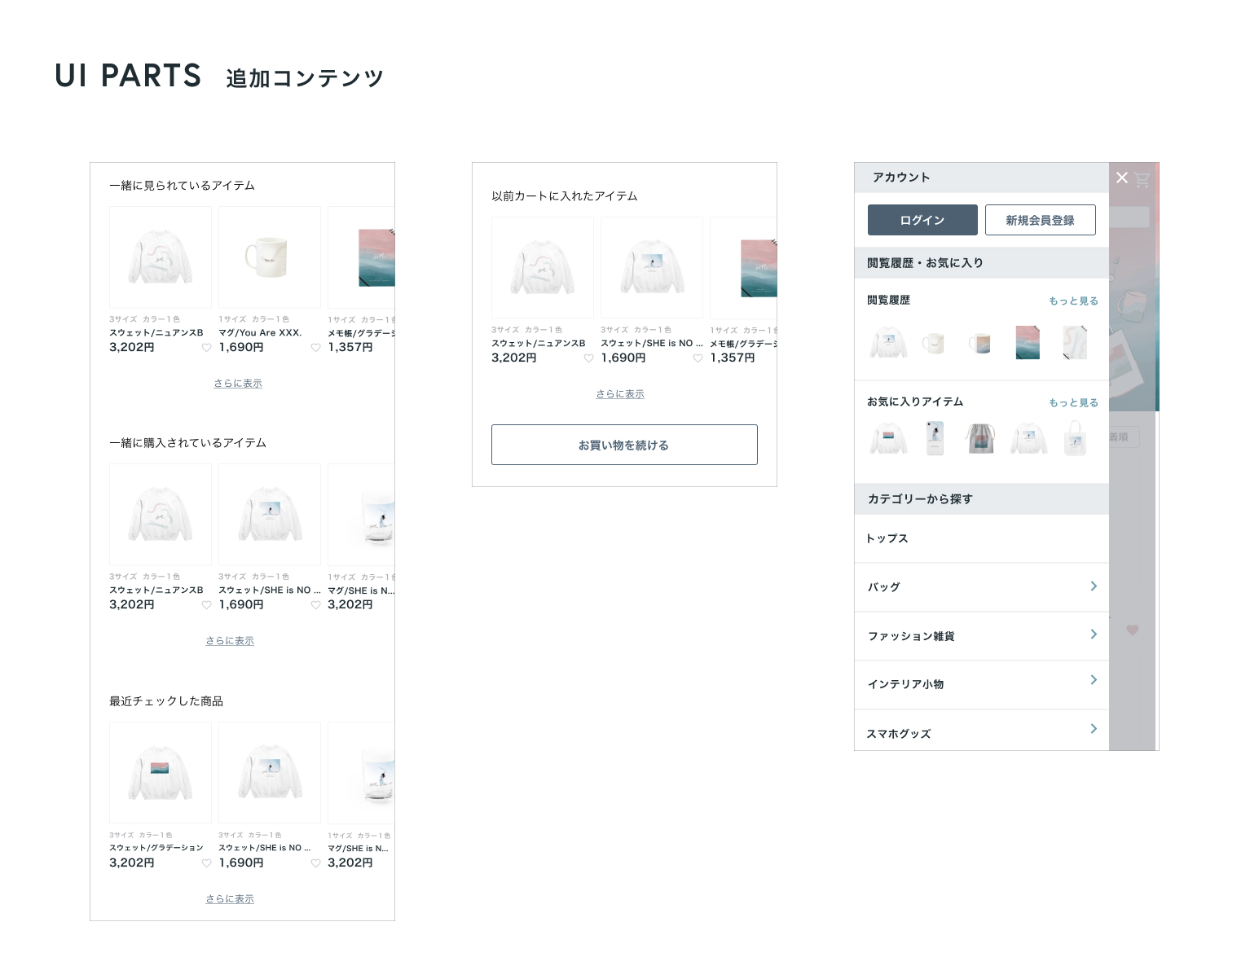Image resolution: width=1250 pixels, height=979 pixels.
Task: Open the トップス category row
Action: tap(982, 538)
